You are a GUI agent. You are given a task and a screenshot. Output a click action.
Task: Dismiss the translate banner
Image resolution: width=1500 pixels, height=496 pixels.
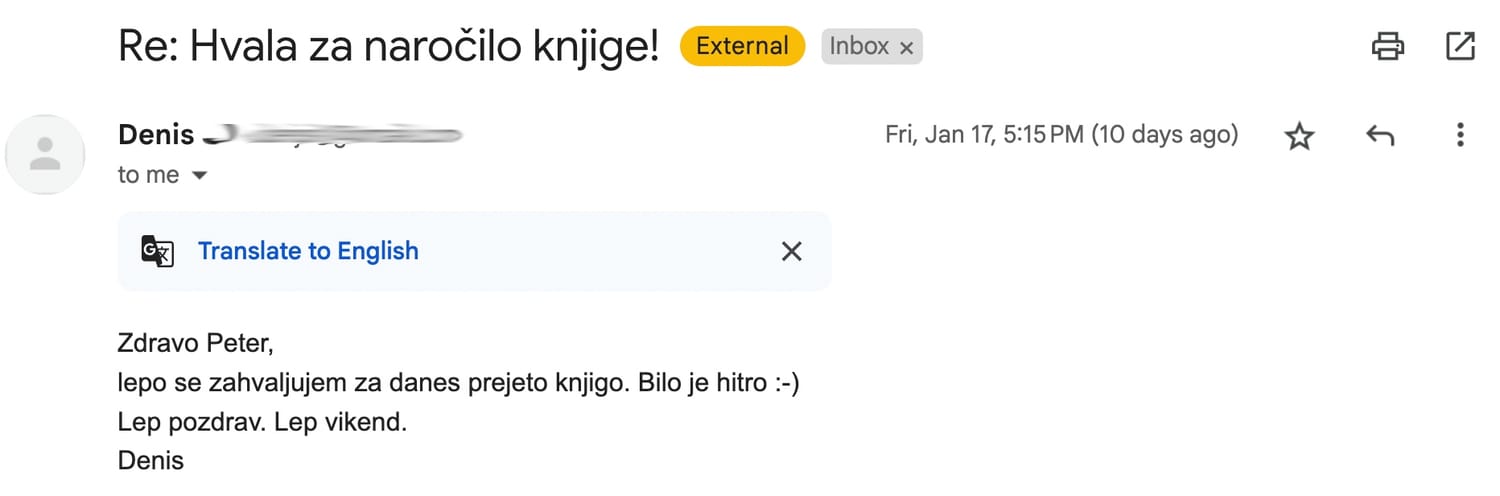click(x=791, y=251)
